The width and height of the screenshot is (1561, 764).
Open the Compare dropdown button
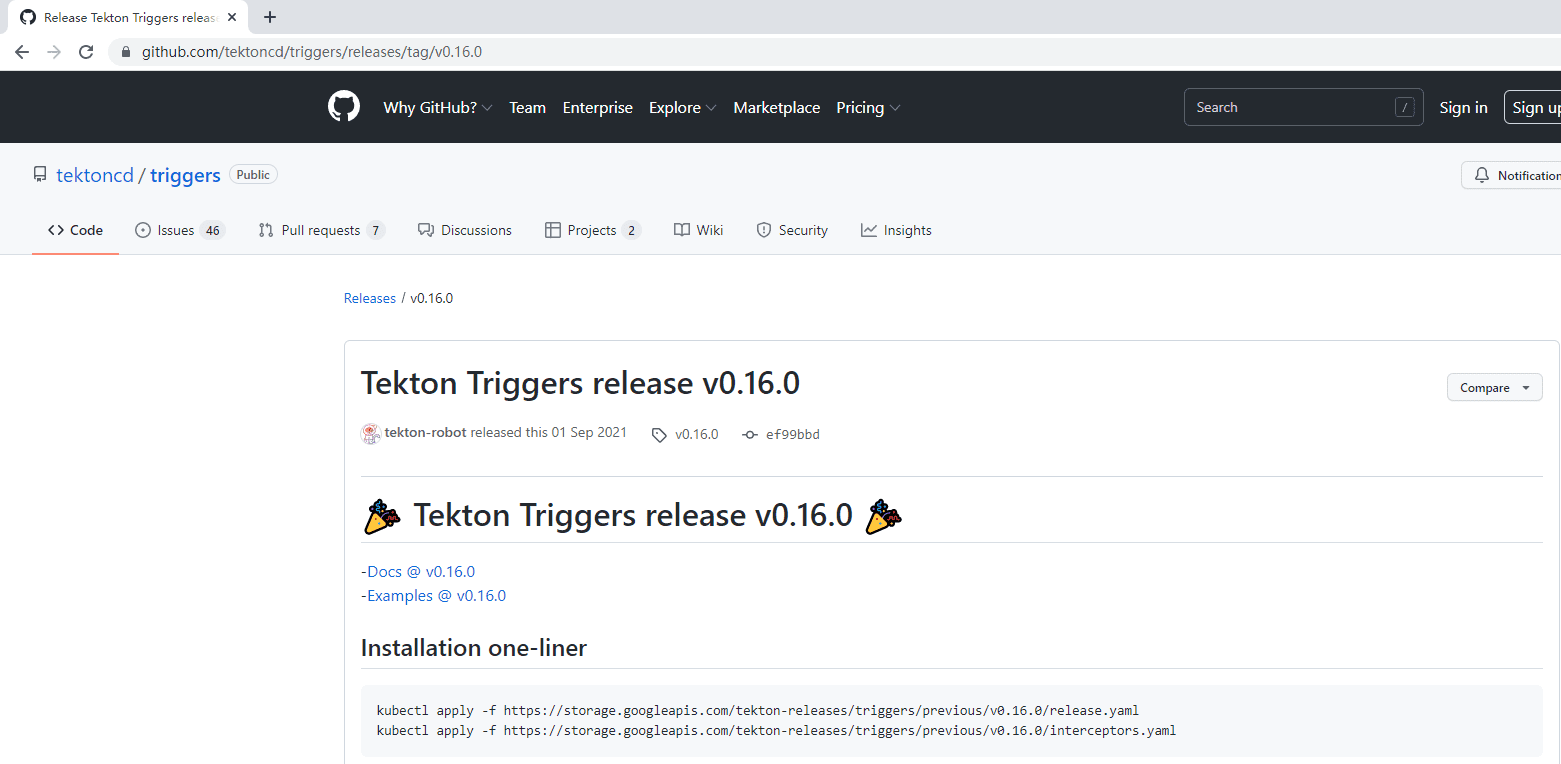[1495, 388]
